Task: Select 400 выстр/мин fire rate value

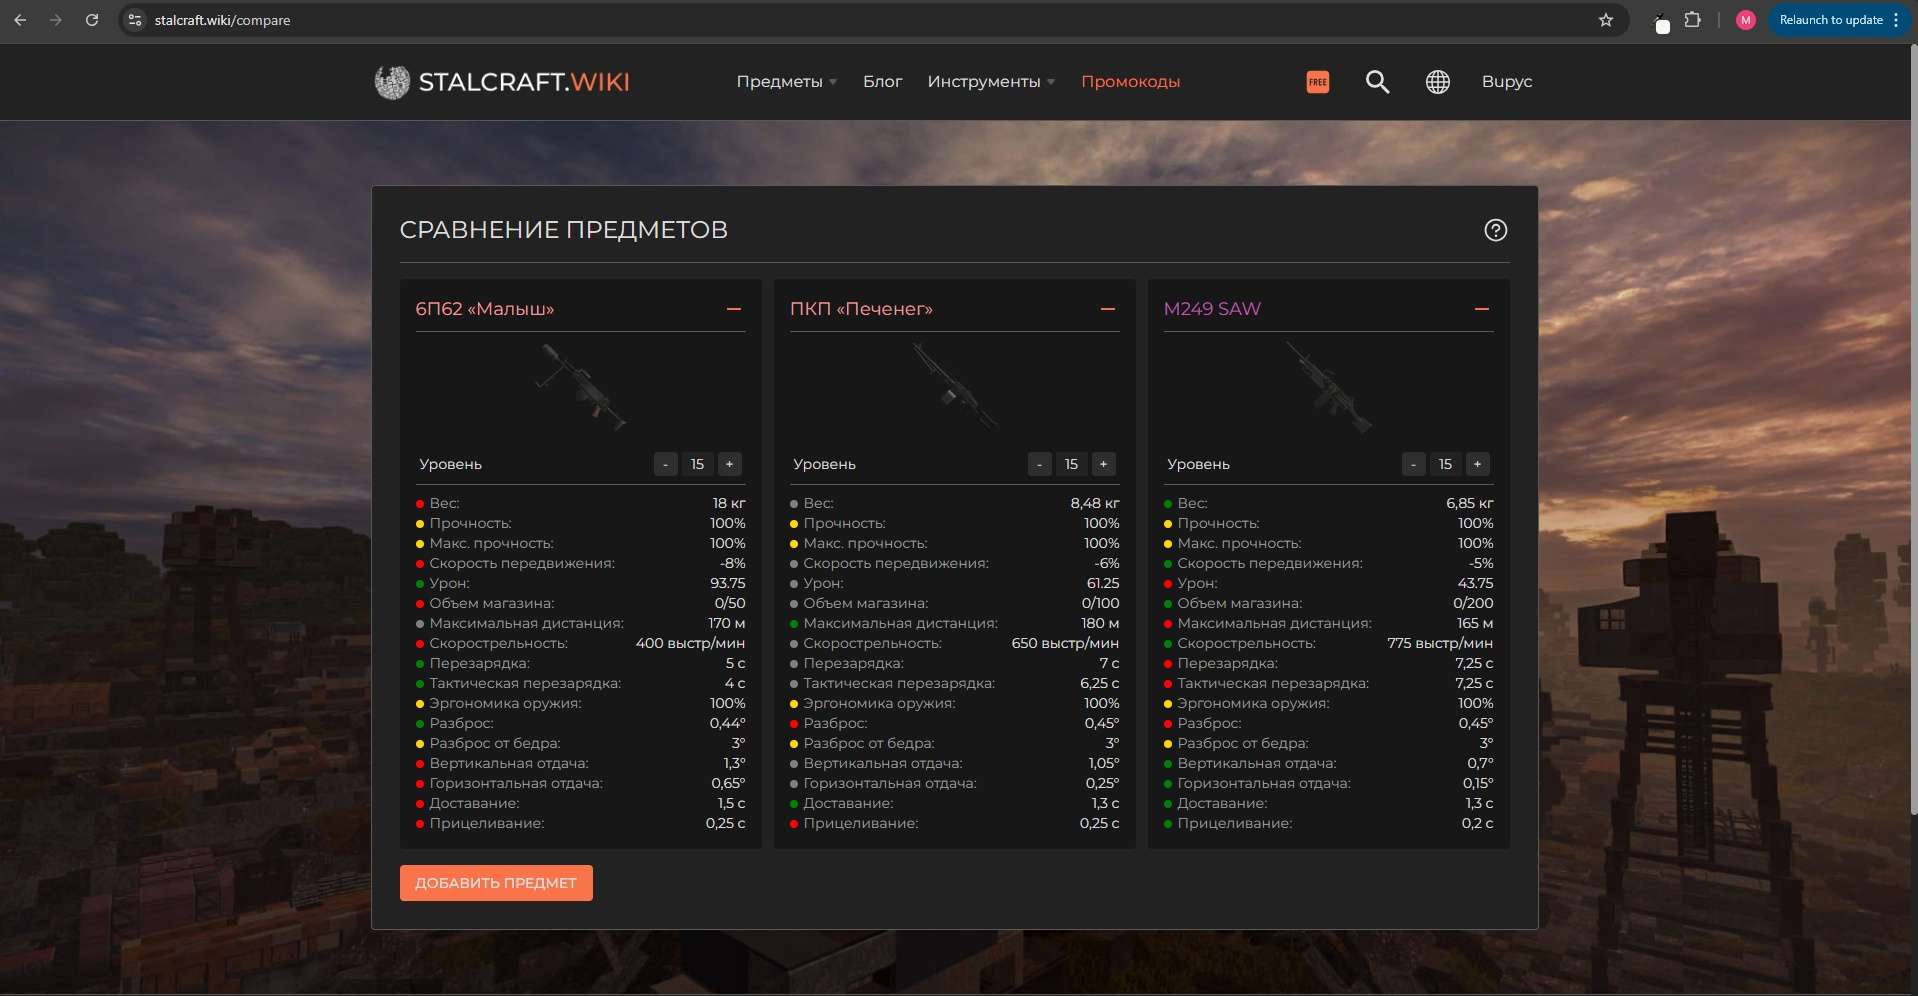Action: 690,643
